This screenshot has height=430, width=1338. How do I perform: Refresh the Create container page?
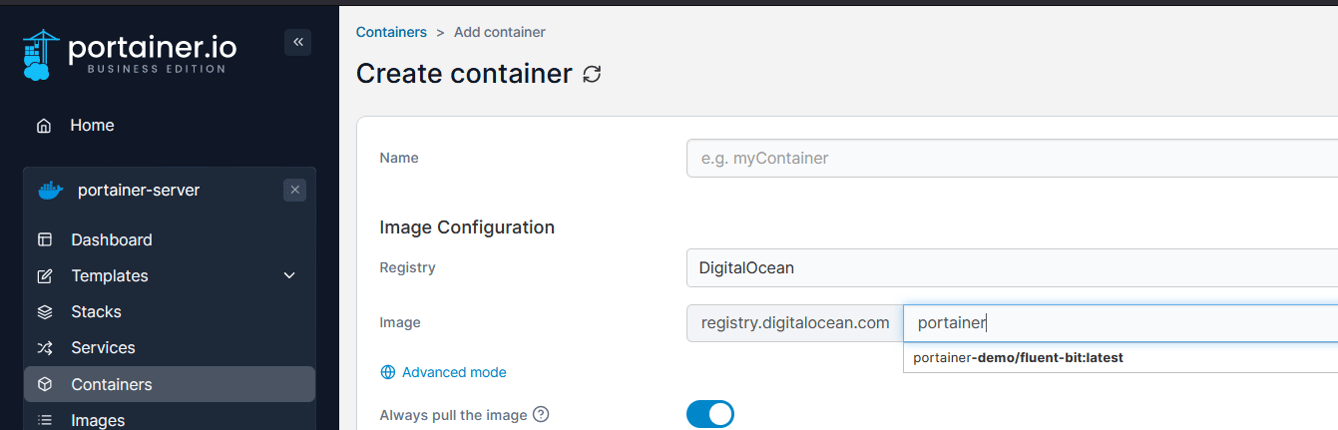coord(592,74)
